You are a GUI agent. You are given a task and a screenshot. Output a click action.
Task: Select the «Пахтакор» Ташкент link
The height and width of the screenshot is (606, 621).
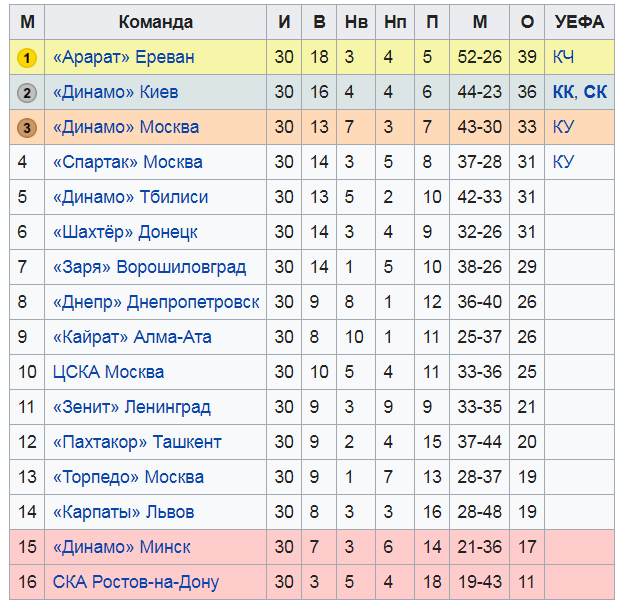(137, 443)
